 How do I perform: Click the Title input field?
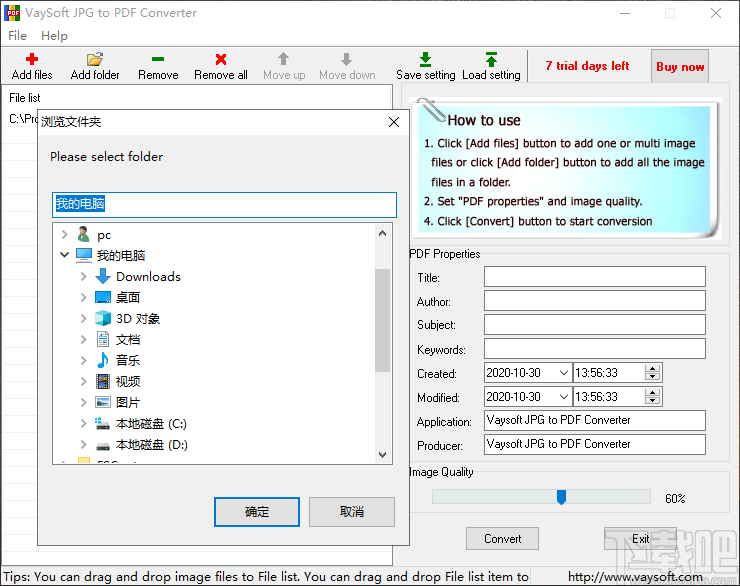point(595,276)
